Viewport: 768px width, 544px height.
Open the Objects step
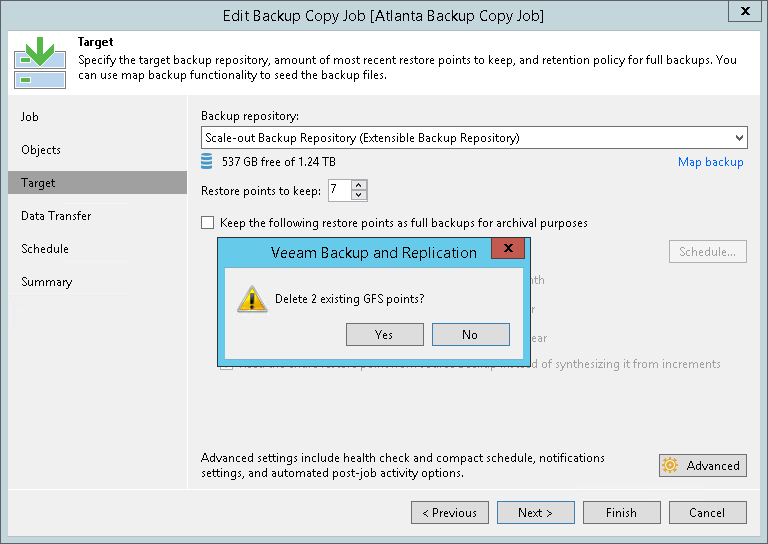[41, 150]
